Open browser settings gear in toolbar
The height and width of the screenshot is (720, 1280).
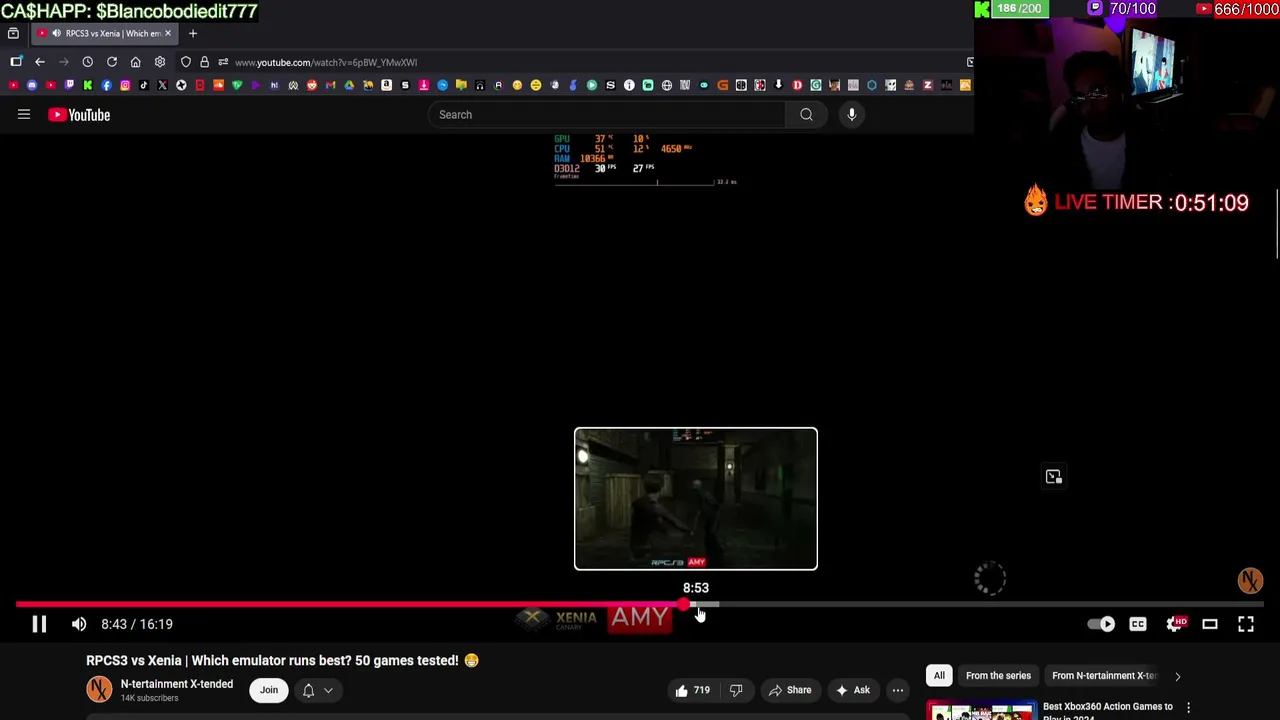(x=160, y=62)
